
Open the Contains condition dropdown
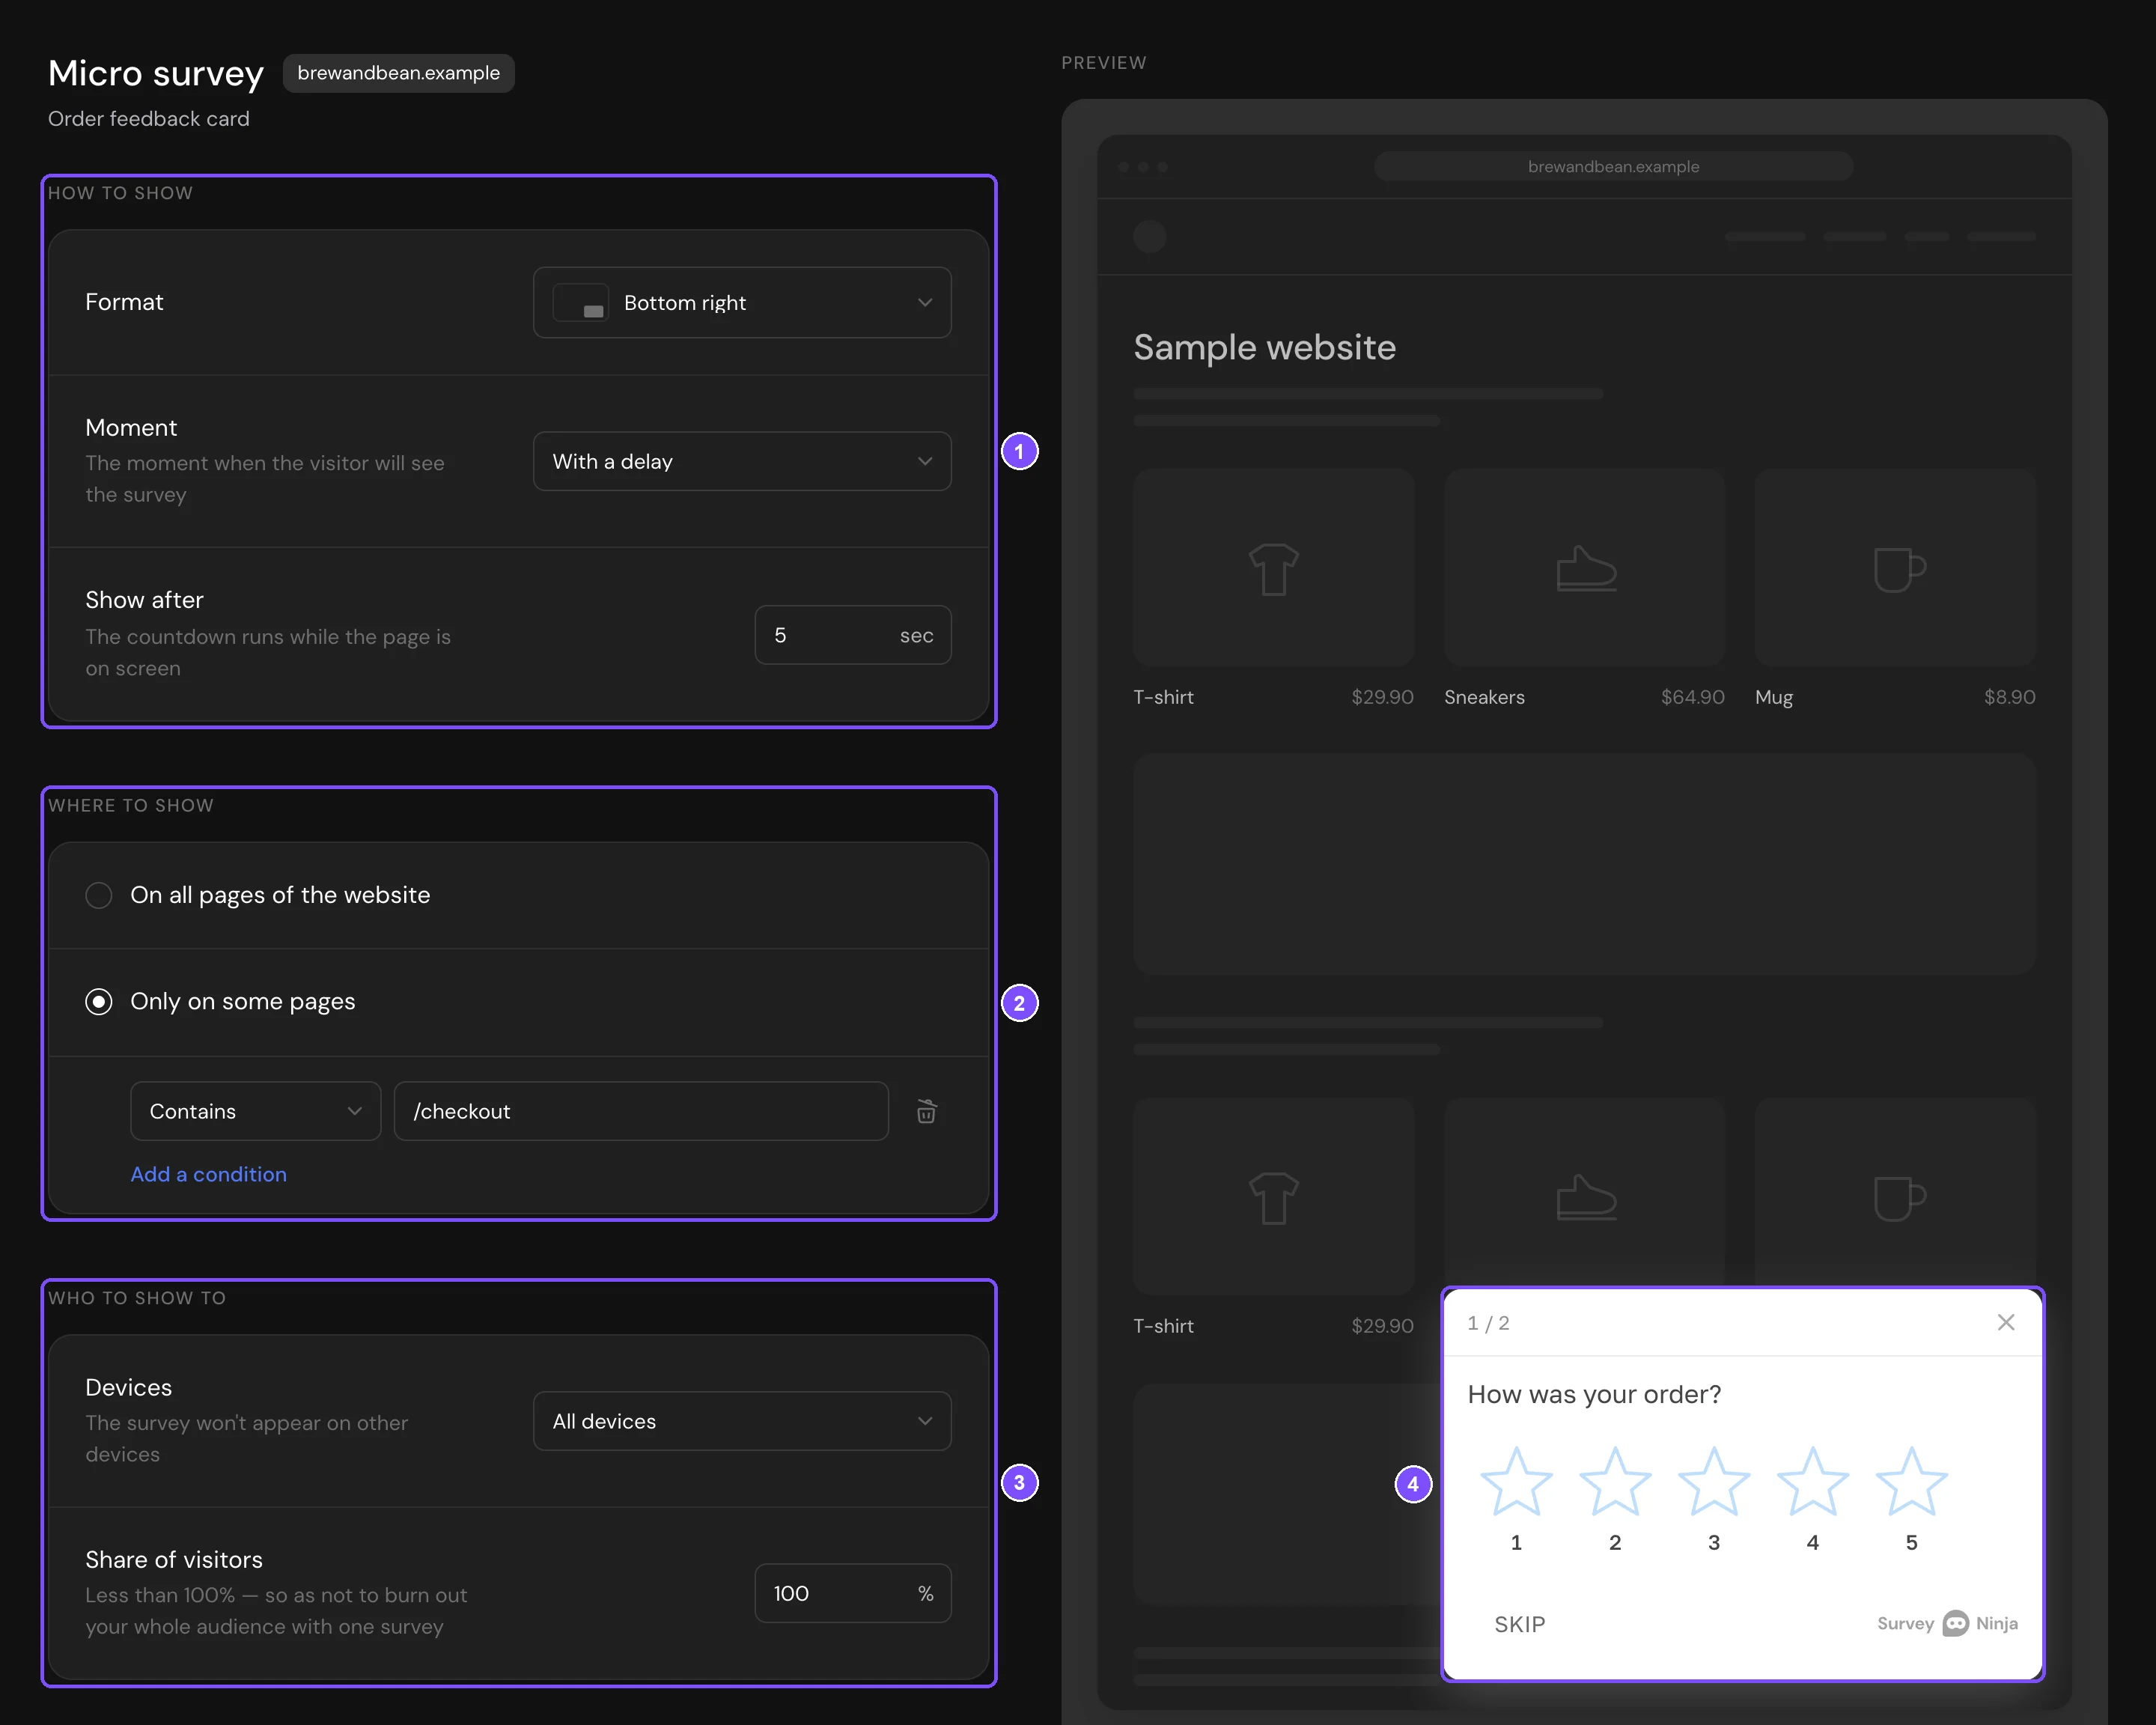(x=255, y=1111)
